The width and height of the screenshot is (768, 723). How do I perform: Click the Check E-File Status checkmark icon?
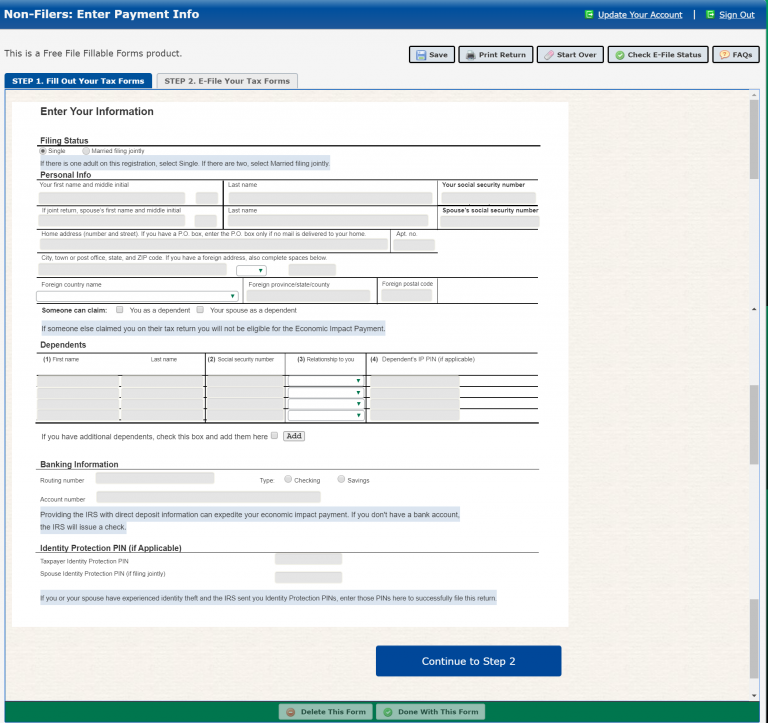[619, 55]
